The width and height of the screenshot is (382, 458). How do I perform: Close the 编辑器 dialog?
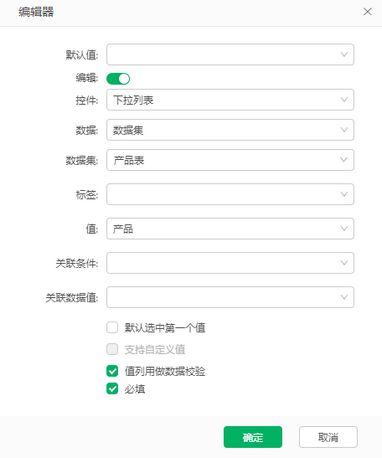[367, 12]
